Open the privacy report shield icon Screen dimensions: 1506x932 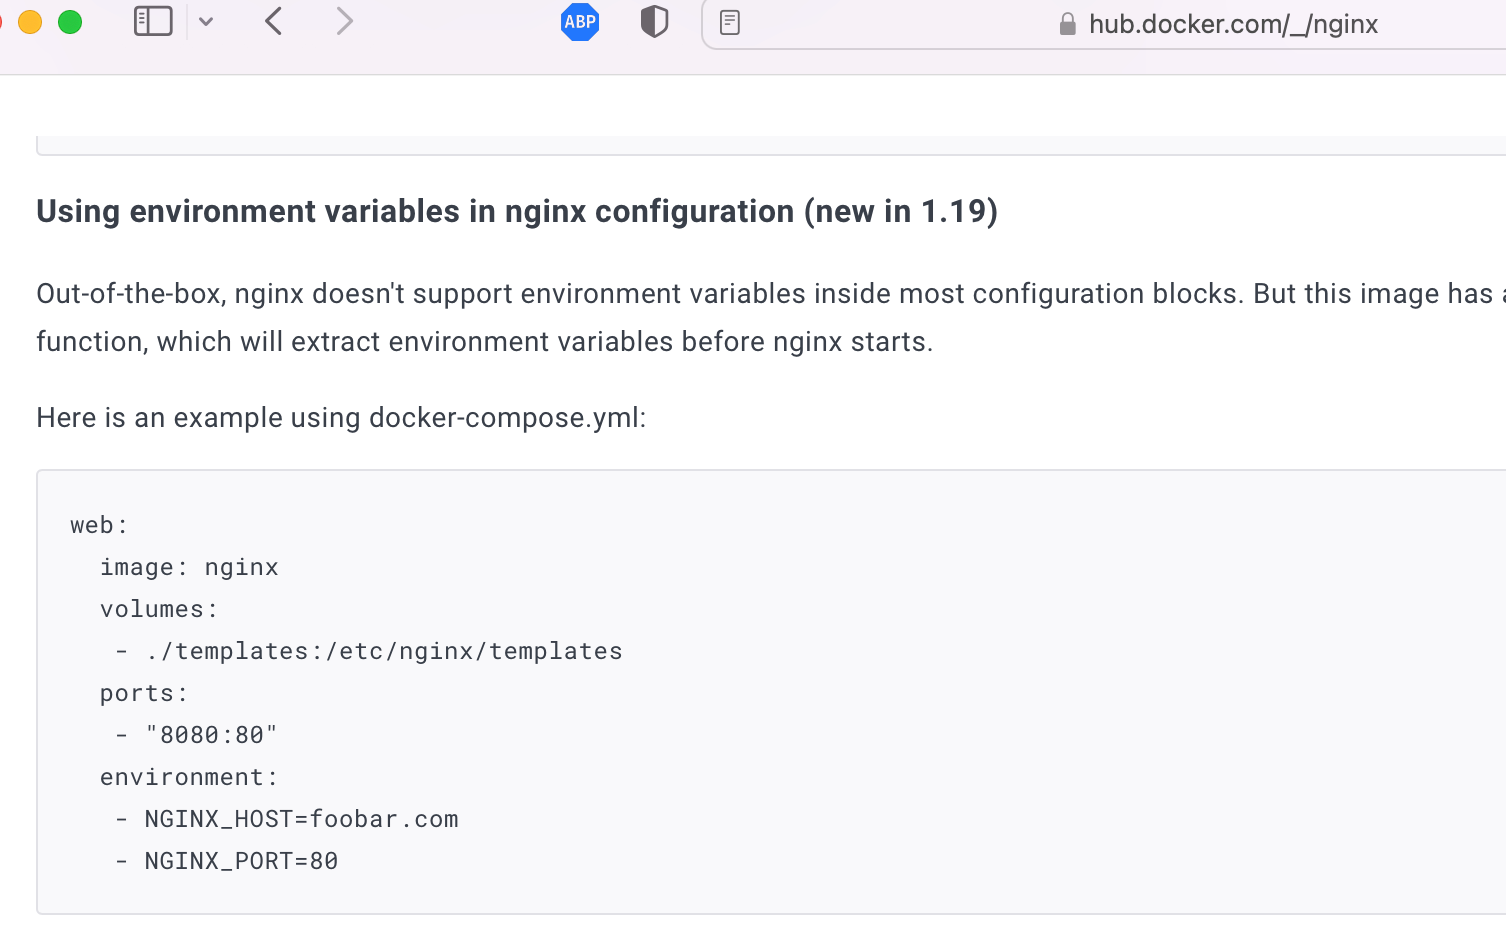pos(654,21)
